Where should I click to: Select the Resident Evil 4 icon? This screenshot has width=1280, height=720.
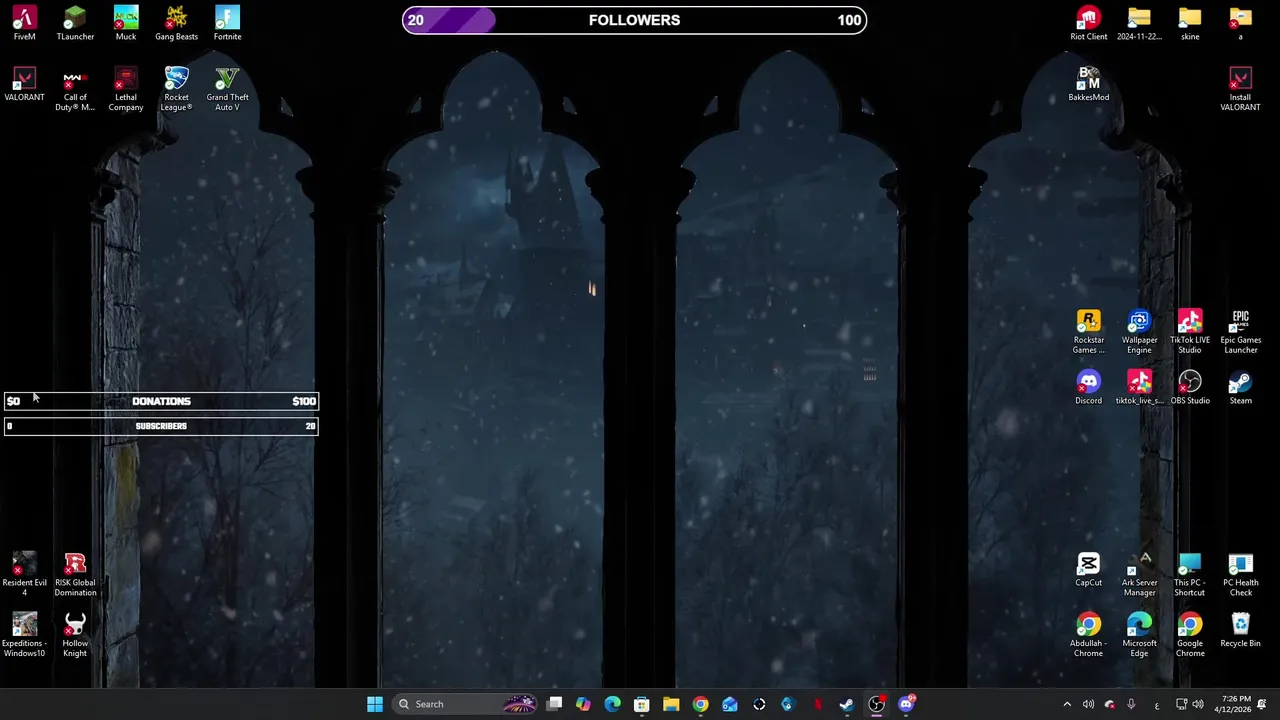24,575
